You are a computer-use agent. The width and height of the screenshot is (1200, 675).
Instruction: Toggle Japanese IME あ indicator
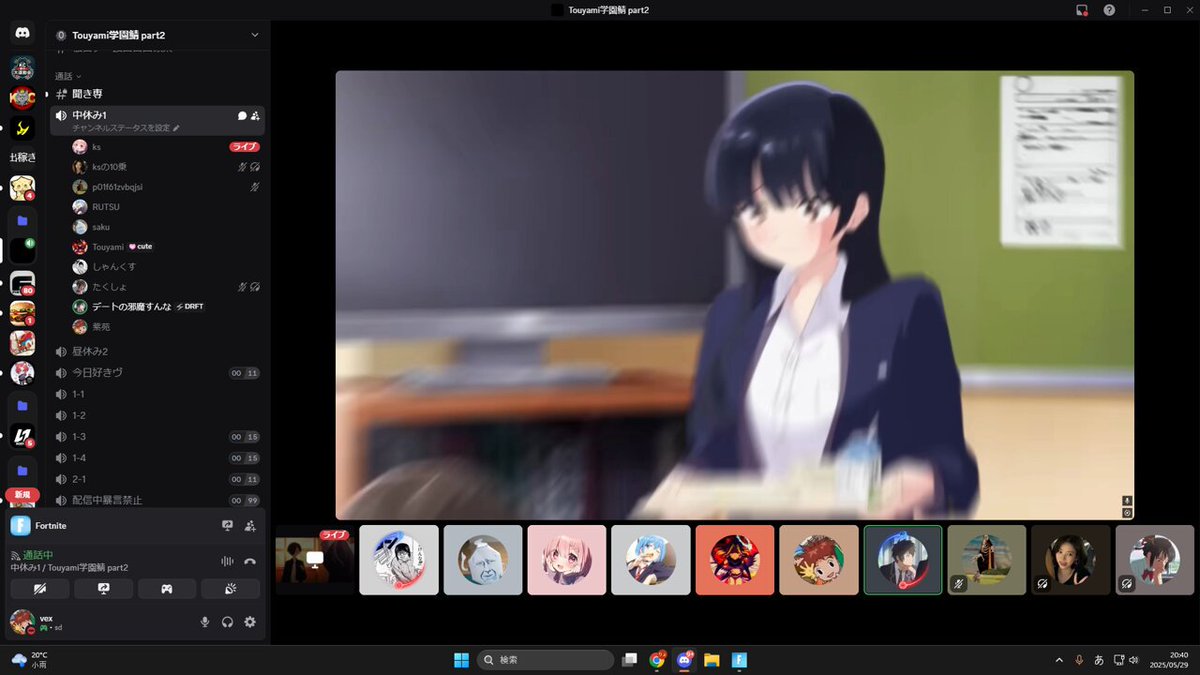click(x=1099, y=660)
